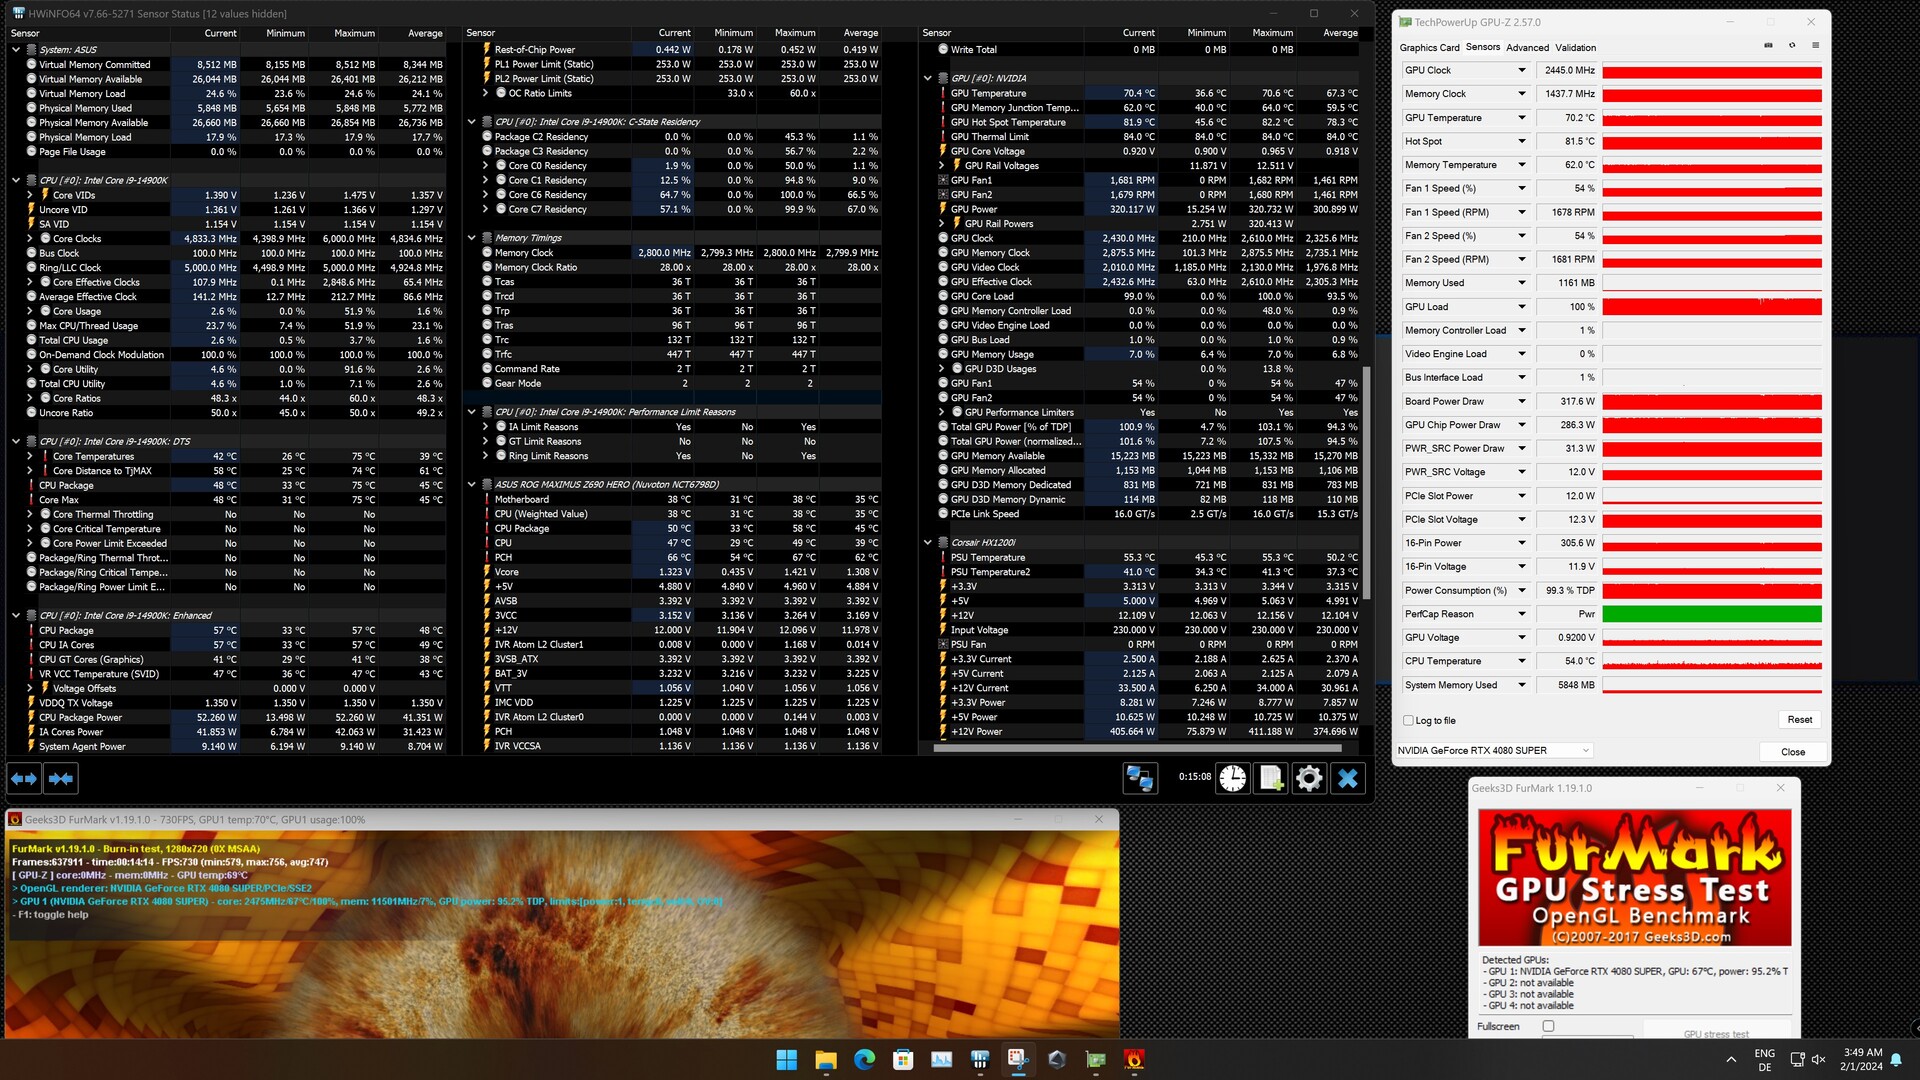This screenshot has height=1080, width=1920.
Task: Click the HWiNFO collapse columns arrows icon
Action: click(61, 778)
